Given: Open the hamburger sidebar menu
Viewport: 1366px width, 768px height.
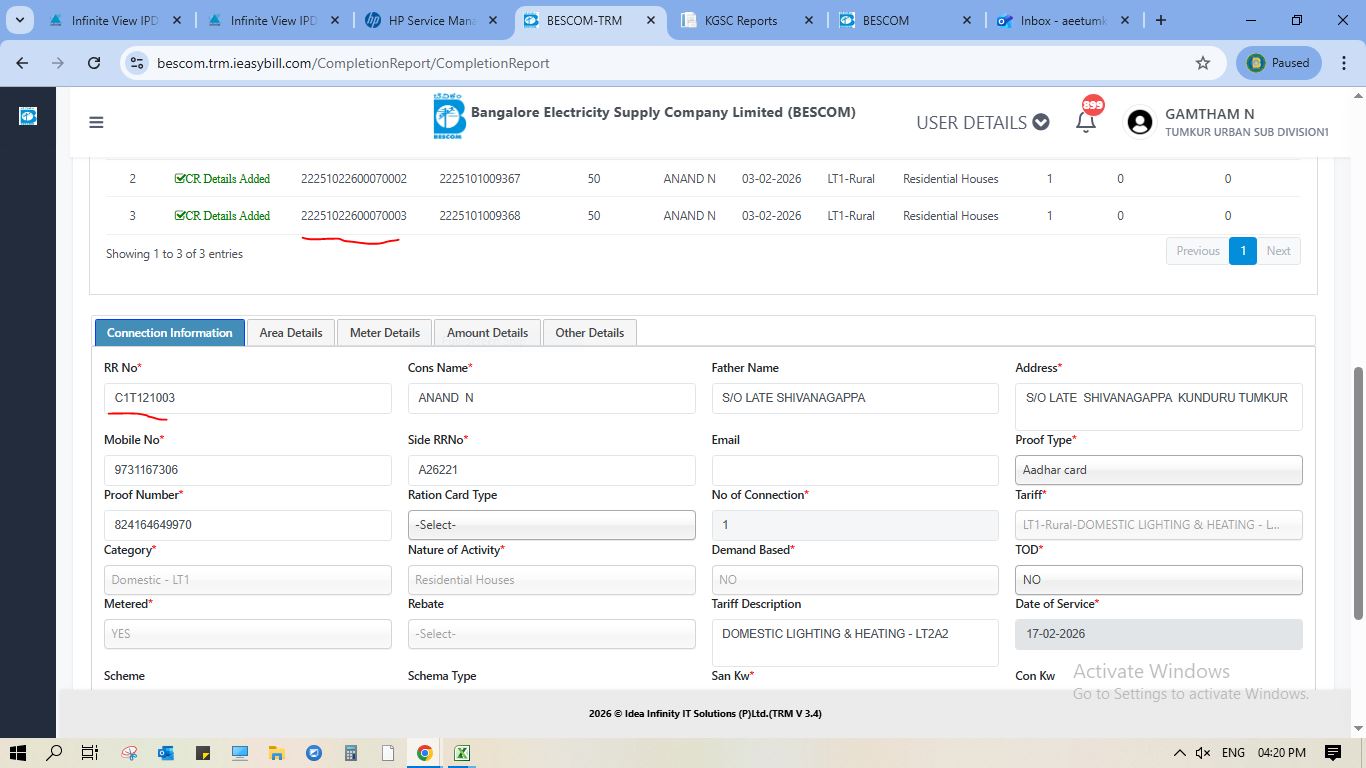Looking at the screenshot, I should [x=96, y=123].
